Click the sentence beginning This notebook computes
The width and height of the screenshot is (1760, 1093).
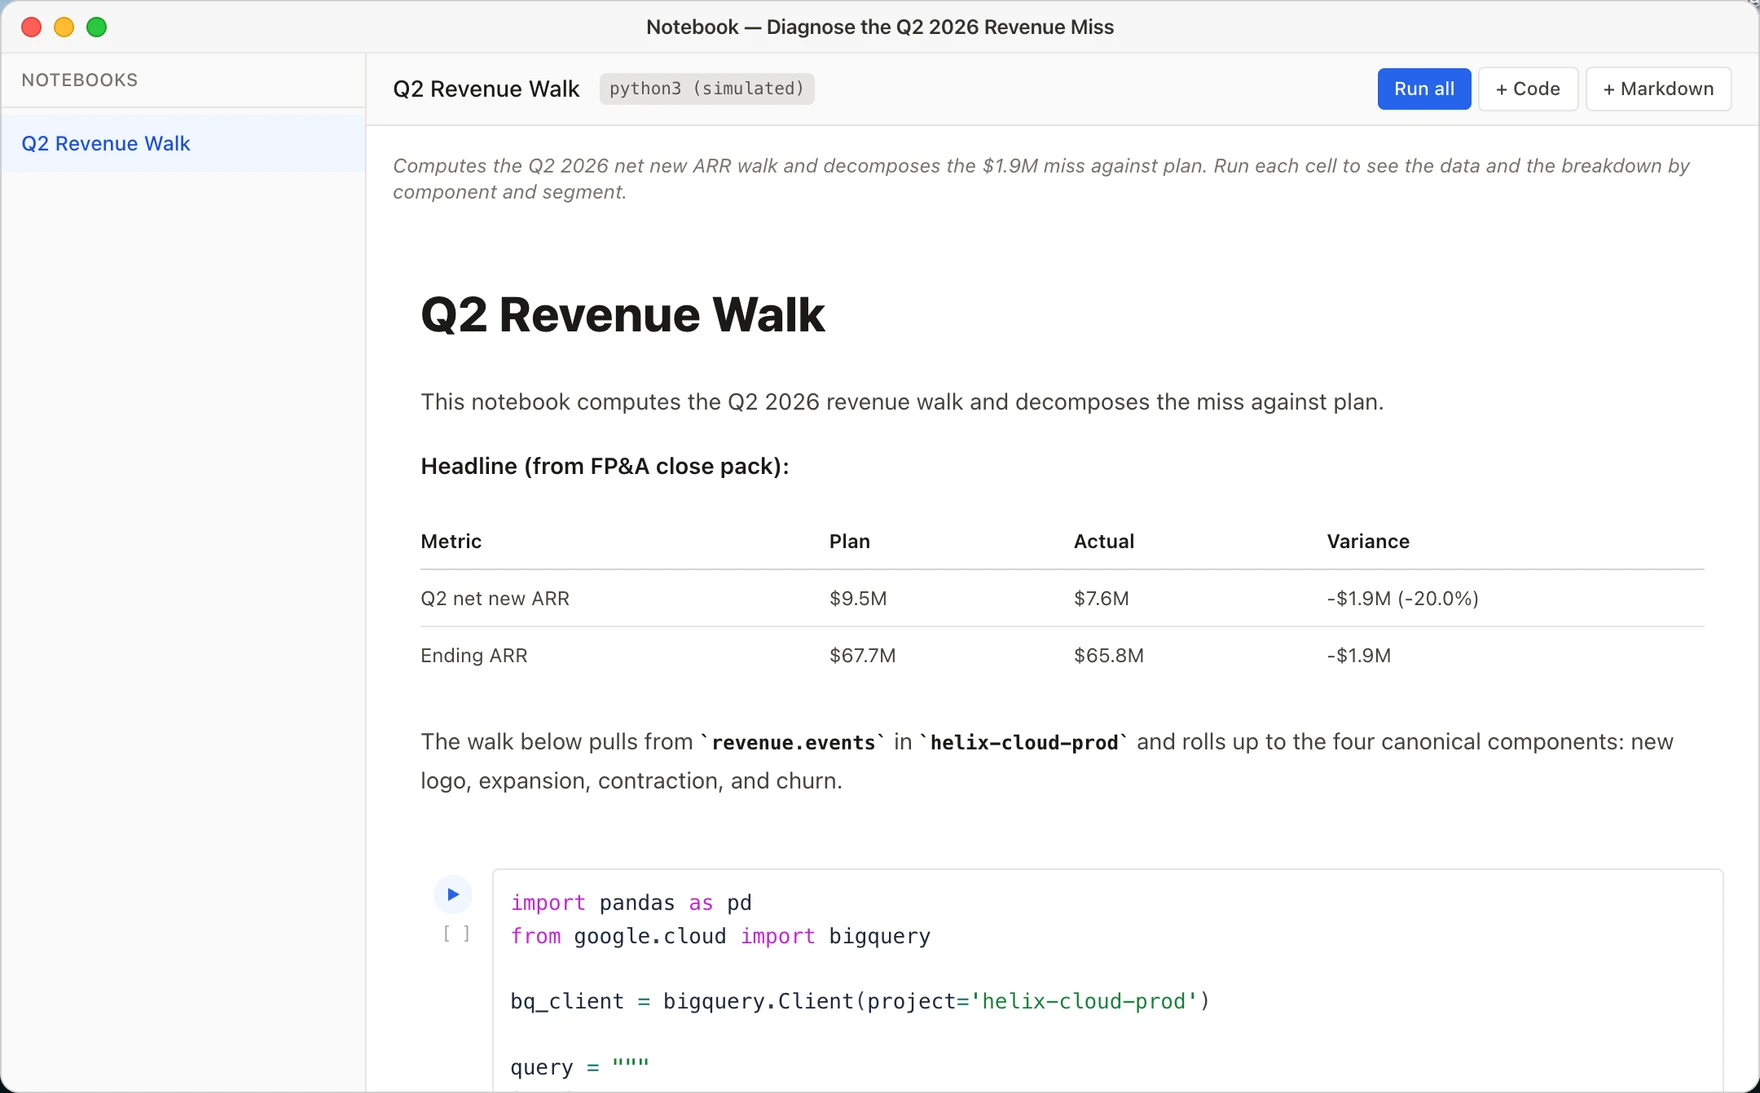(902, 402)
